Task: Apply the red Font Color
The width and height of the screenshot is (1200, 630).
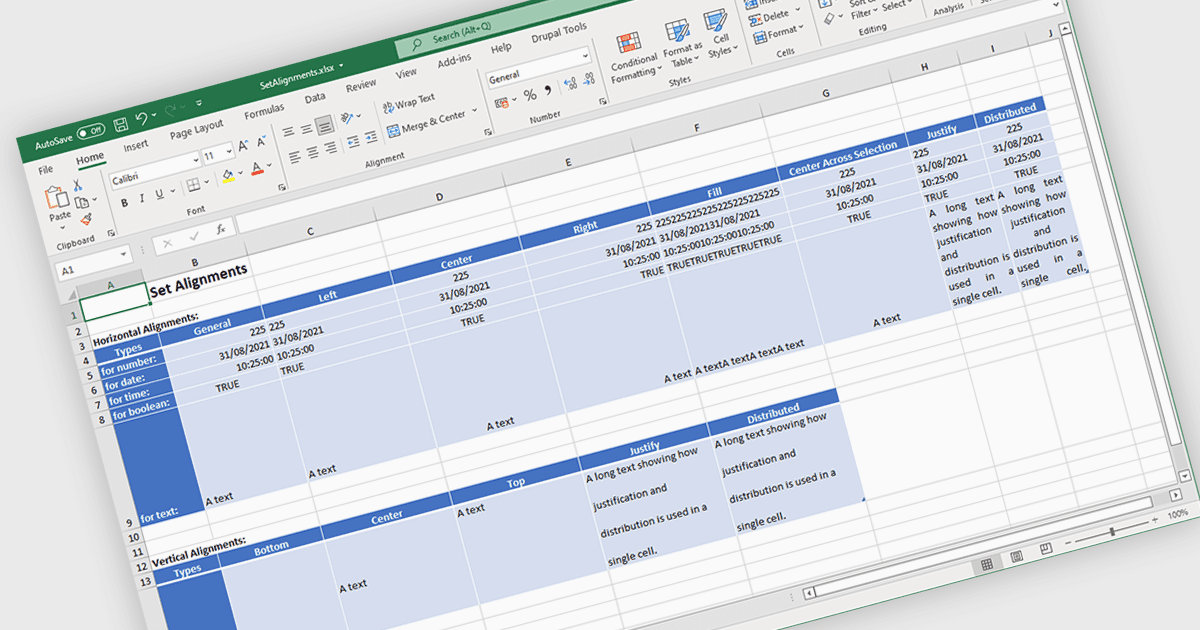Action: click(x=257, y=169)
